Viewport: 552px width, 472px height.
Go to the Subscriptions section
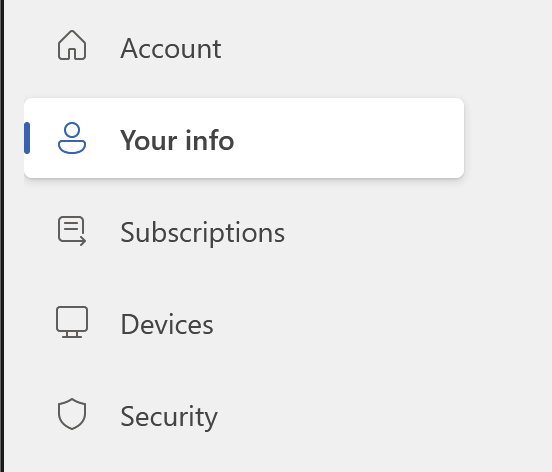pyautogui.click(x=202, y=233)
